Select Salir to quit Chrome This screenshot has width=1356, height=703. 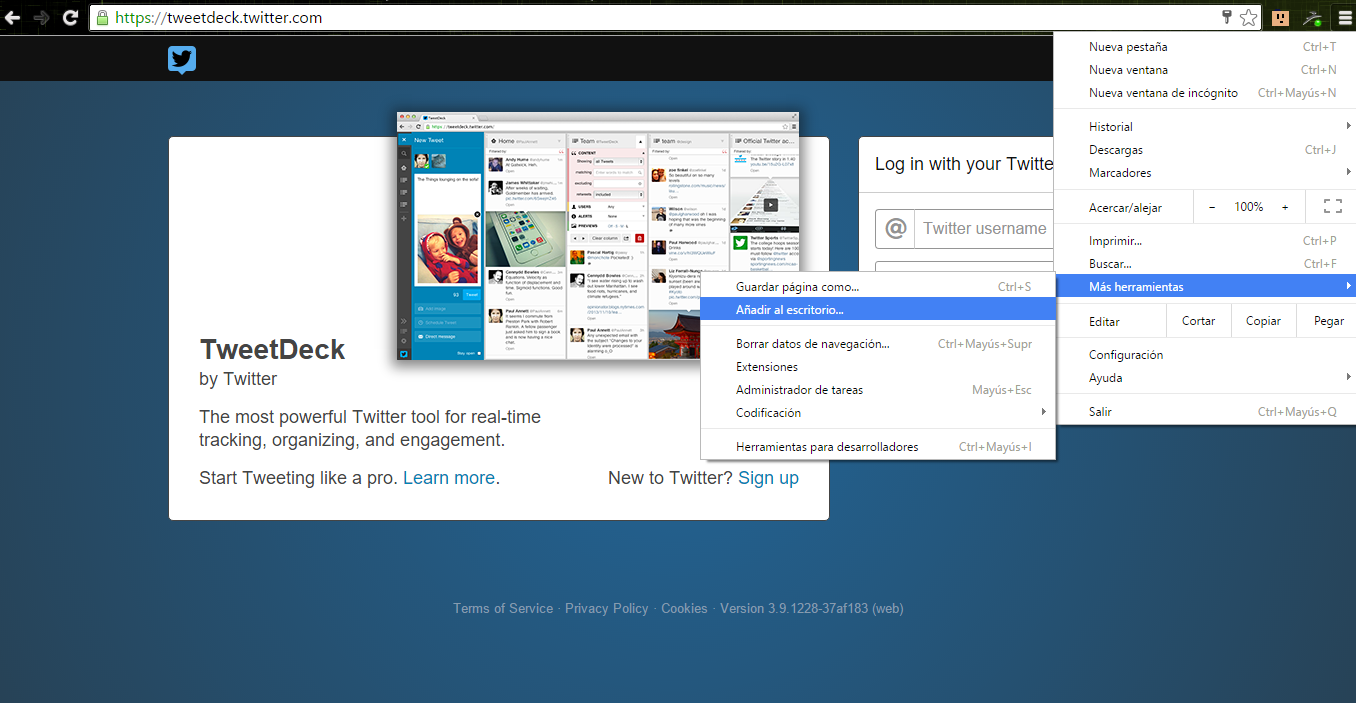pos(1205,412)
